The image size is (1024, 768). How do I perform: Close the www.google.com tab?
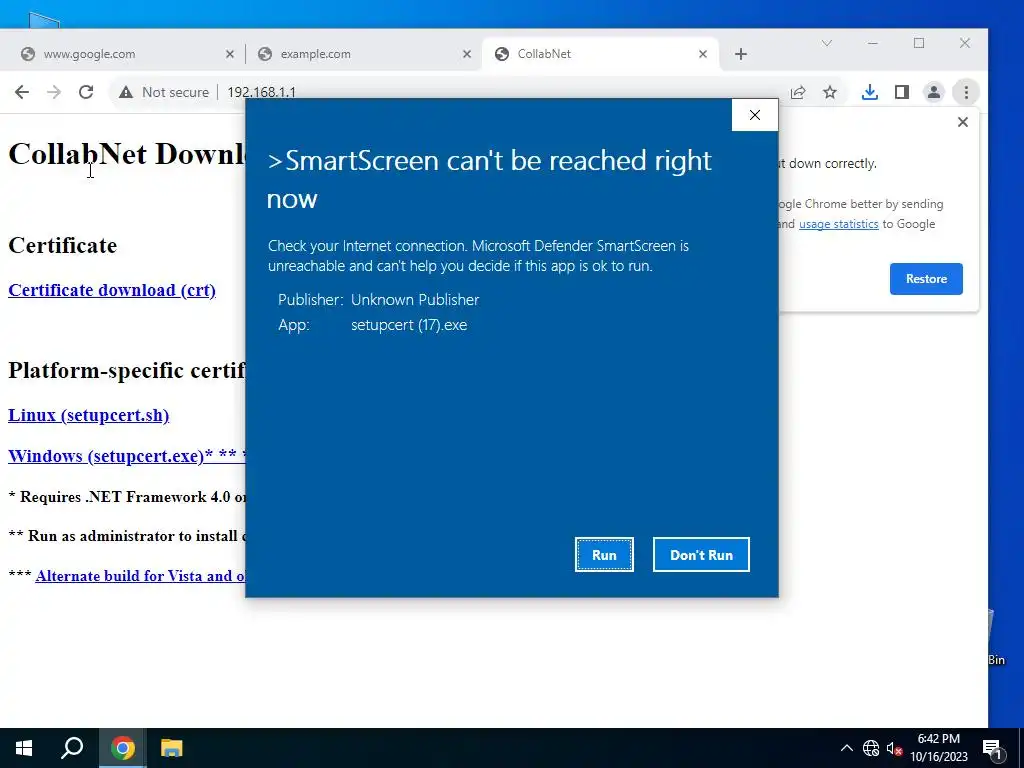(230, 54)
